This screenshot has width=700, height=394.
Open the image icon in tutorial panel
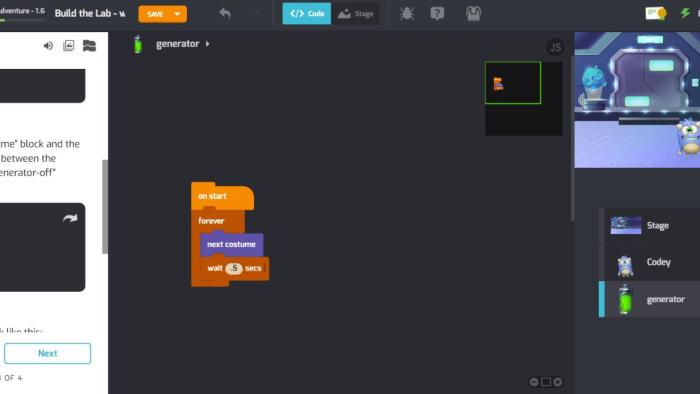coord(69,46)
